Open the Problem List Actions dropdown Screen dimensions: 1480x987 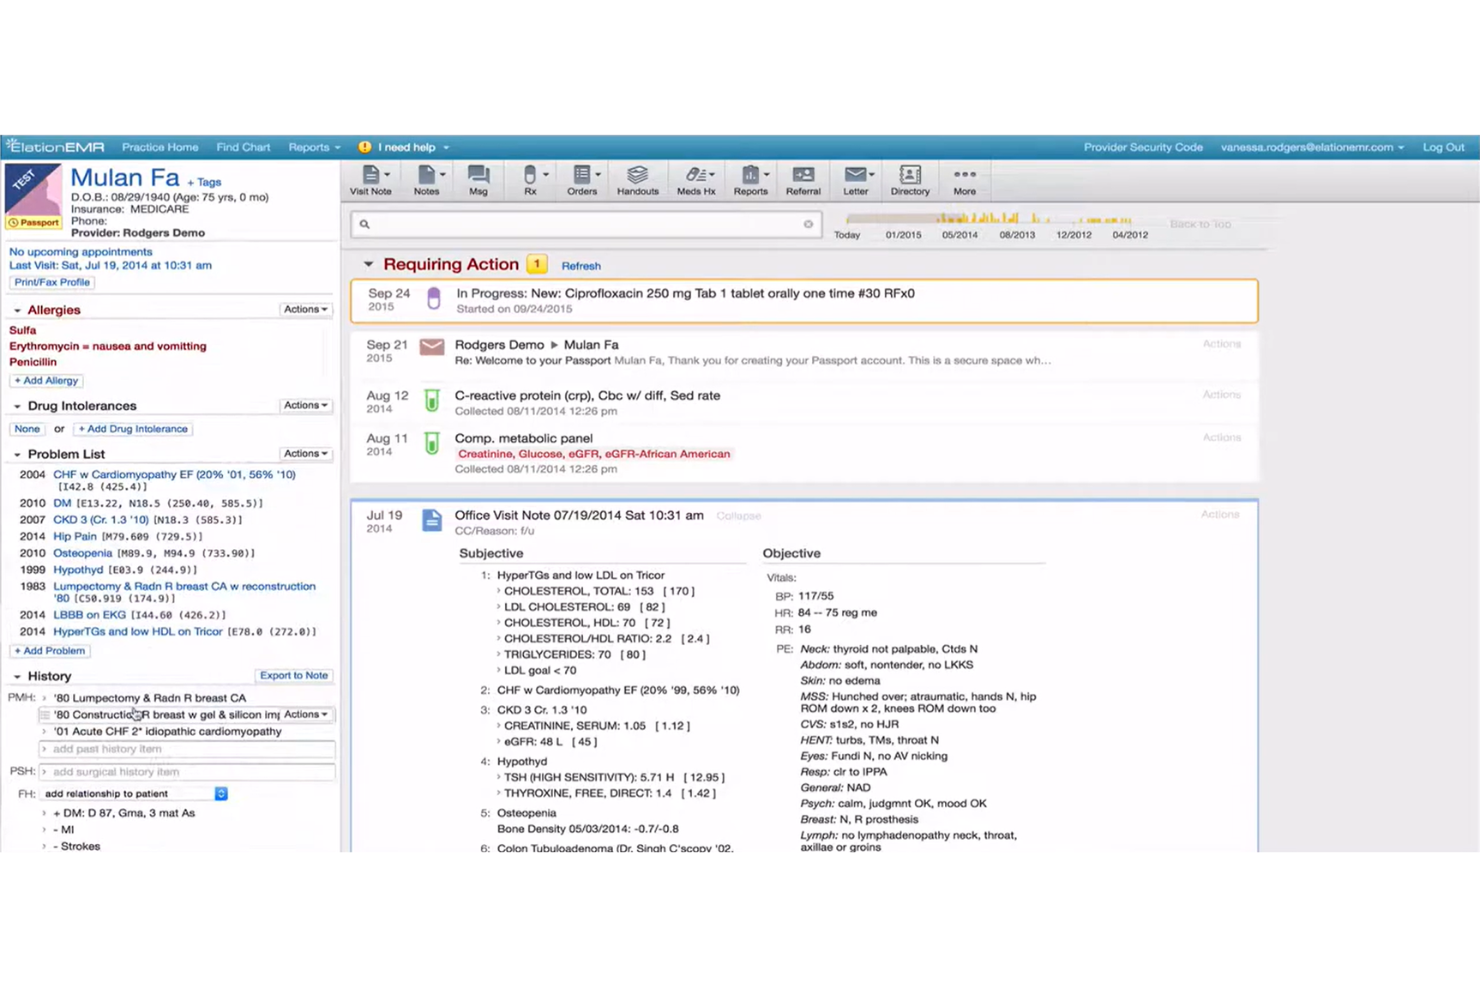click(306, 454)
